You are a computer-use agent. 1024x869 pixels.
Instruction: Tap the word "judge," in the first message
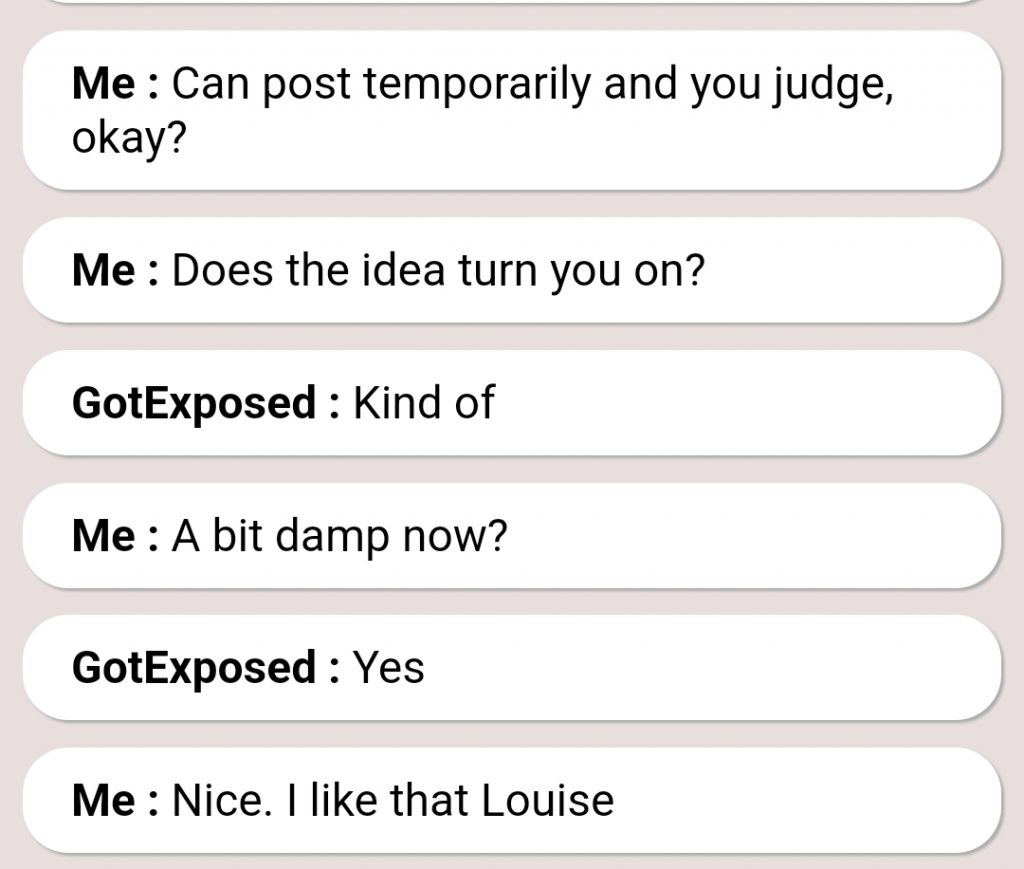click(832, 86)
